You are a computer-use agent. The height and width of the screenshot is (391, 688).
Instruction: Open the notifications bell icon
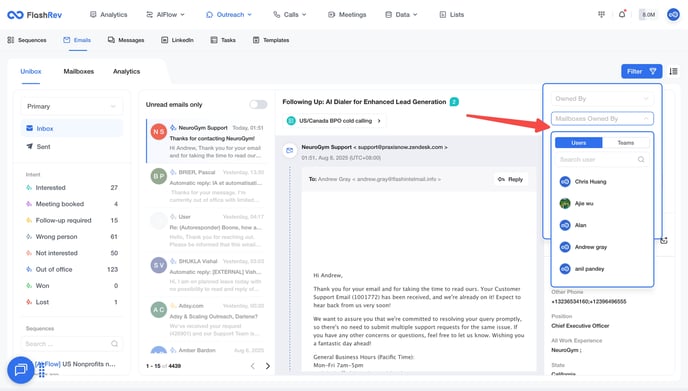click(622, 14)
